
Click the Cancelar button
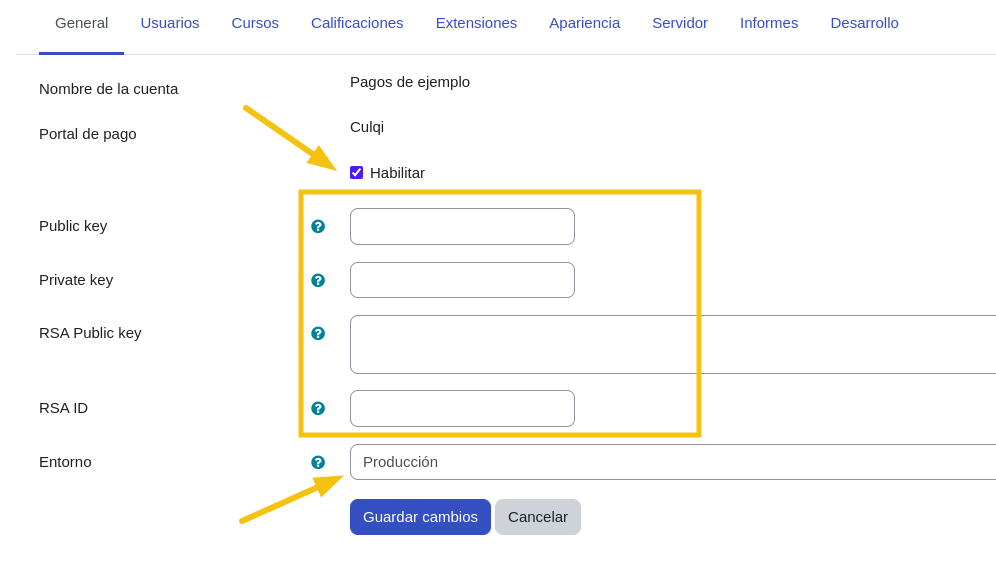[x=538, y=517]
